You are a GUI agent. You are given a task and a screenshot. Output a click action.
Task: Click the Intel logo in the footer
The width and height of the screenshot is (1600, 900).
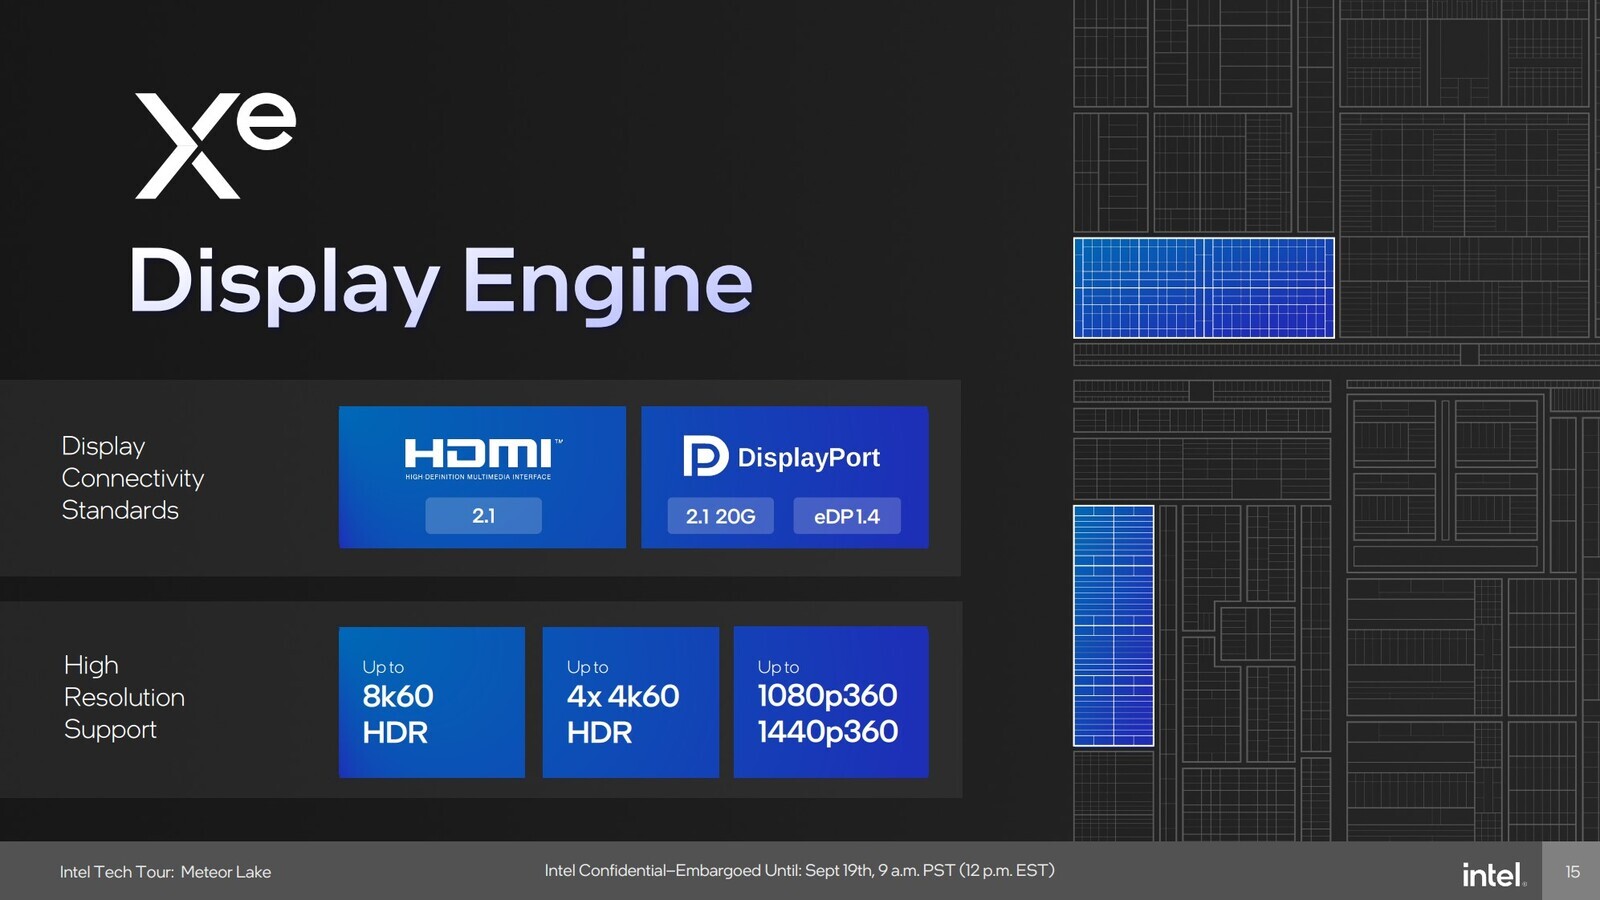(x=1493, y=872)
